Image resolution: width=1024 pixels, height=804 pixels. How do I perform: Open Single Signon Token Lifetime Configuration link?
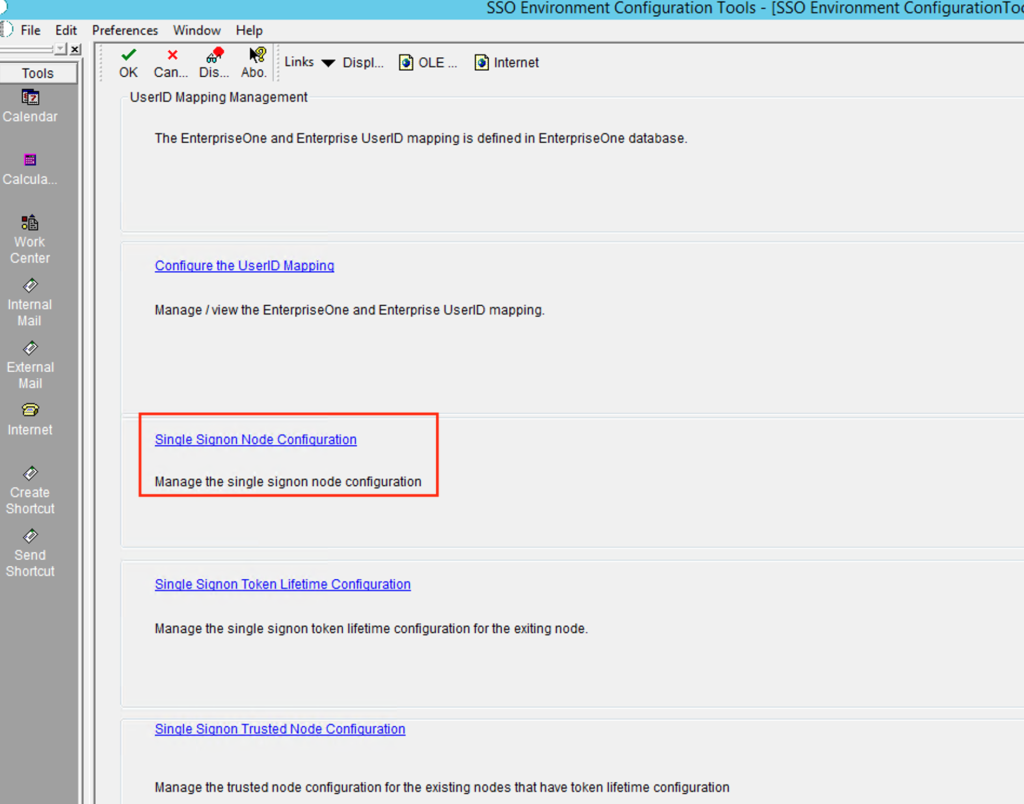point(283,585)
